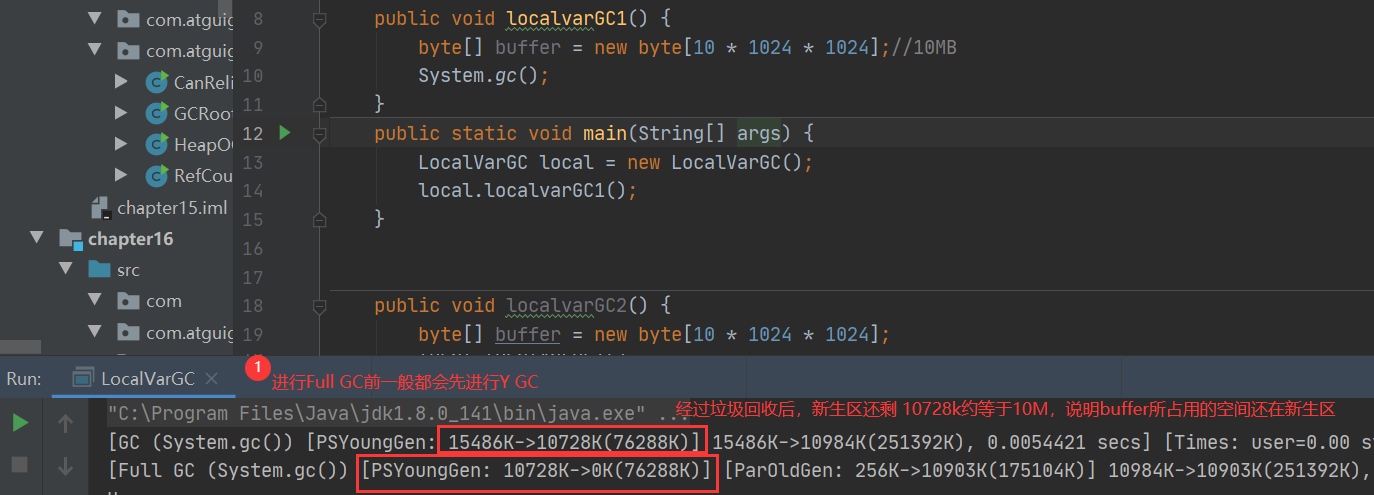1374x495 pixels.
Task: Click 'local.localvarGC1();' on line 14
Action: pos(527,190)
